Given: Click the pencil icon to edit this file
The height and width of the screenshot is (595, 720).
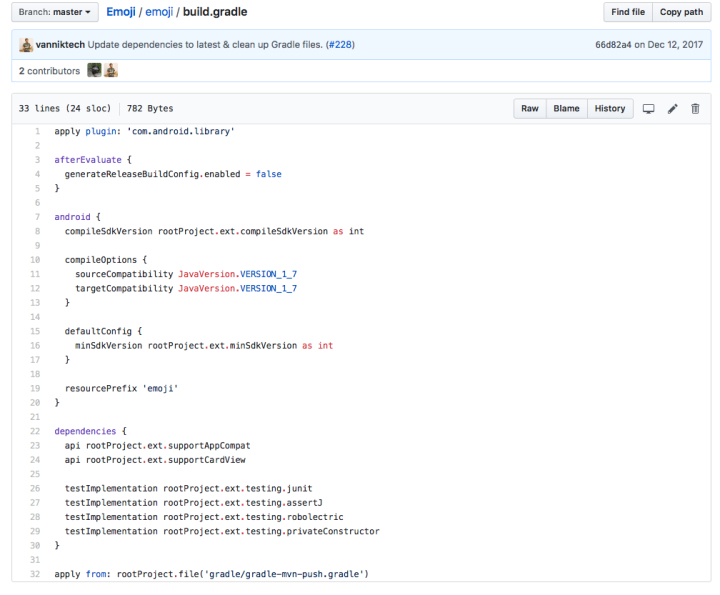Looking at the screenshot, I should coord(673,108).
